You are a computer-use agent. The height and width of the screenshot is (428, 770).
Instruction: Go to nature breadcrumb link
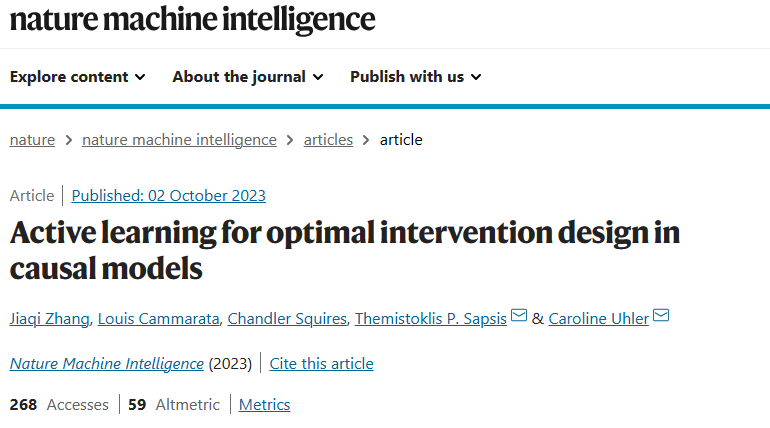coord(32,140)
